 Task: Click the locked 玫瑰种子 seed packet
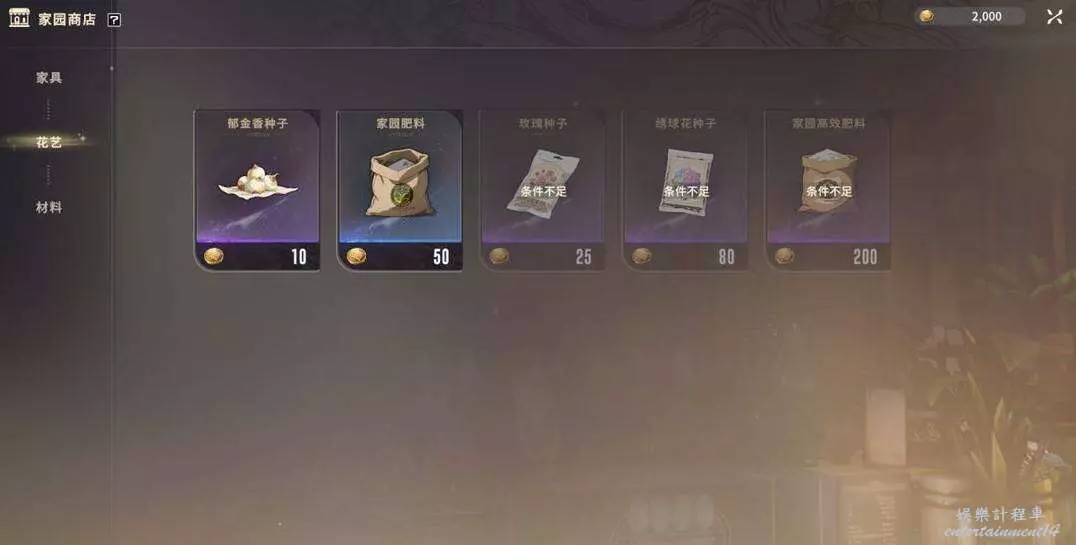pos(543,184)
